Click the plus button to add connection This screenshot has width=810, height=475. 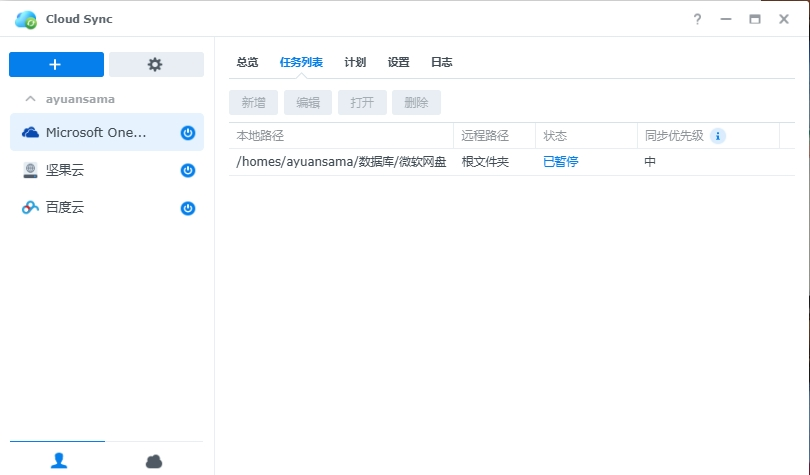(x=56, y=64)
